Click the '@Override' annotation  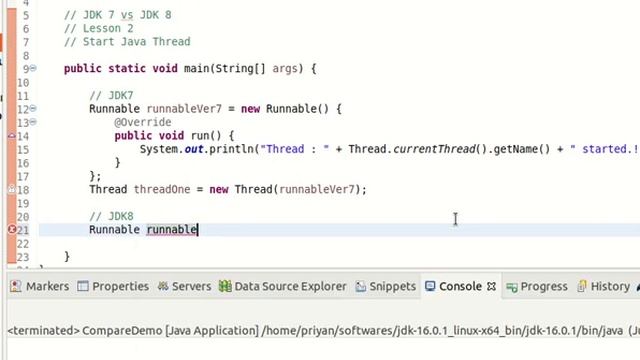(x=143, y=122)
